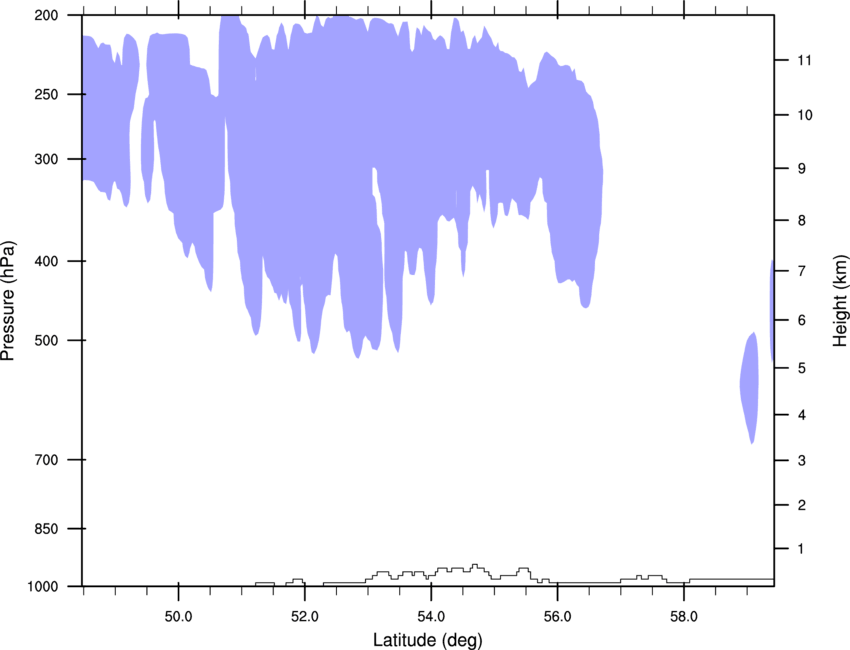Click the 7 km height tick label
The width and height of the screenshot is (850, 650).
pos(802,271)
